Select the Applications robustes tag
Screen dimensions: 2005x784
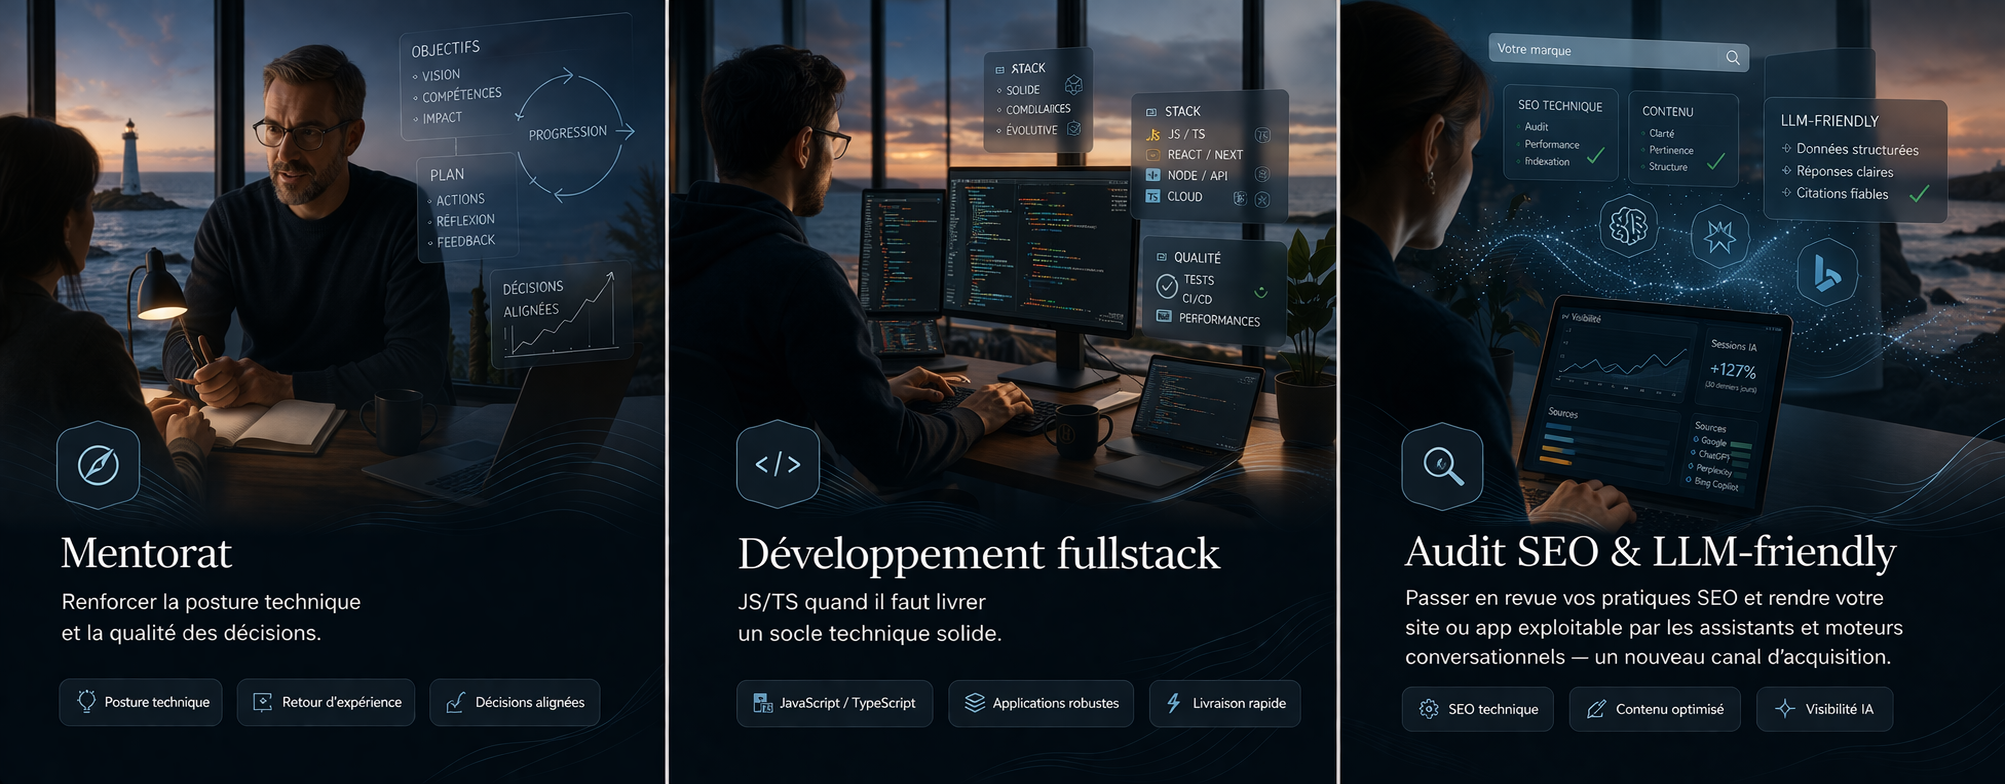point(1041,703)
